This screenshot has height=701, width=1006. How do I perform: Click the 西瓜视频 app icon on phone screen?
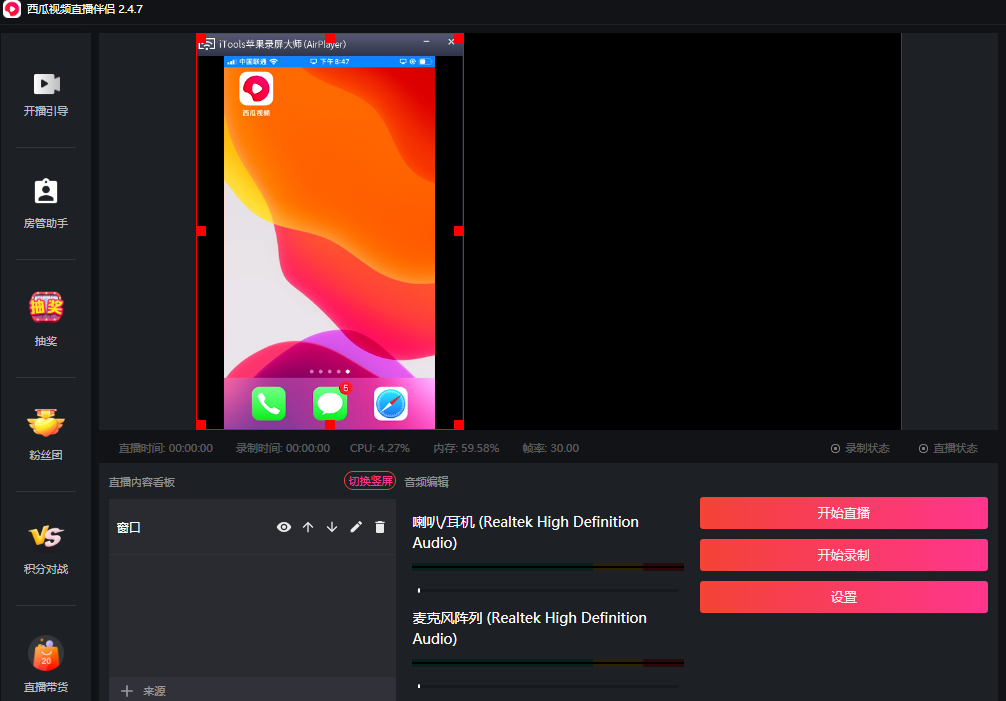pyautogui.click(x=256, y=89)
